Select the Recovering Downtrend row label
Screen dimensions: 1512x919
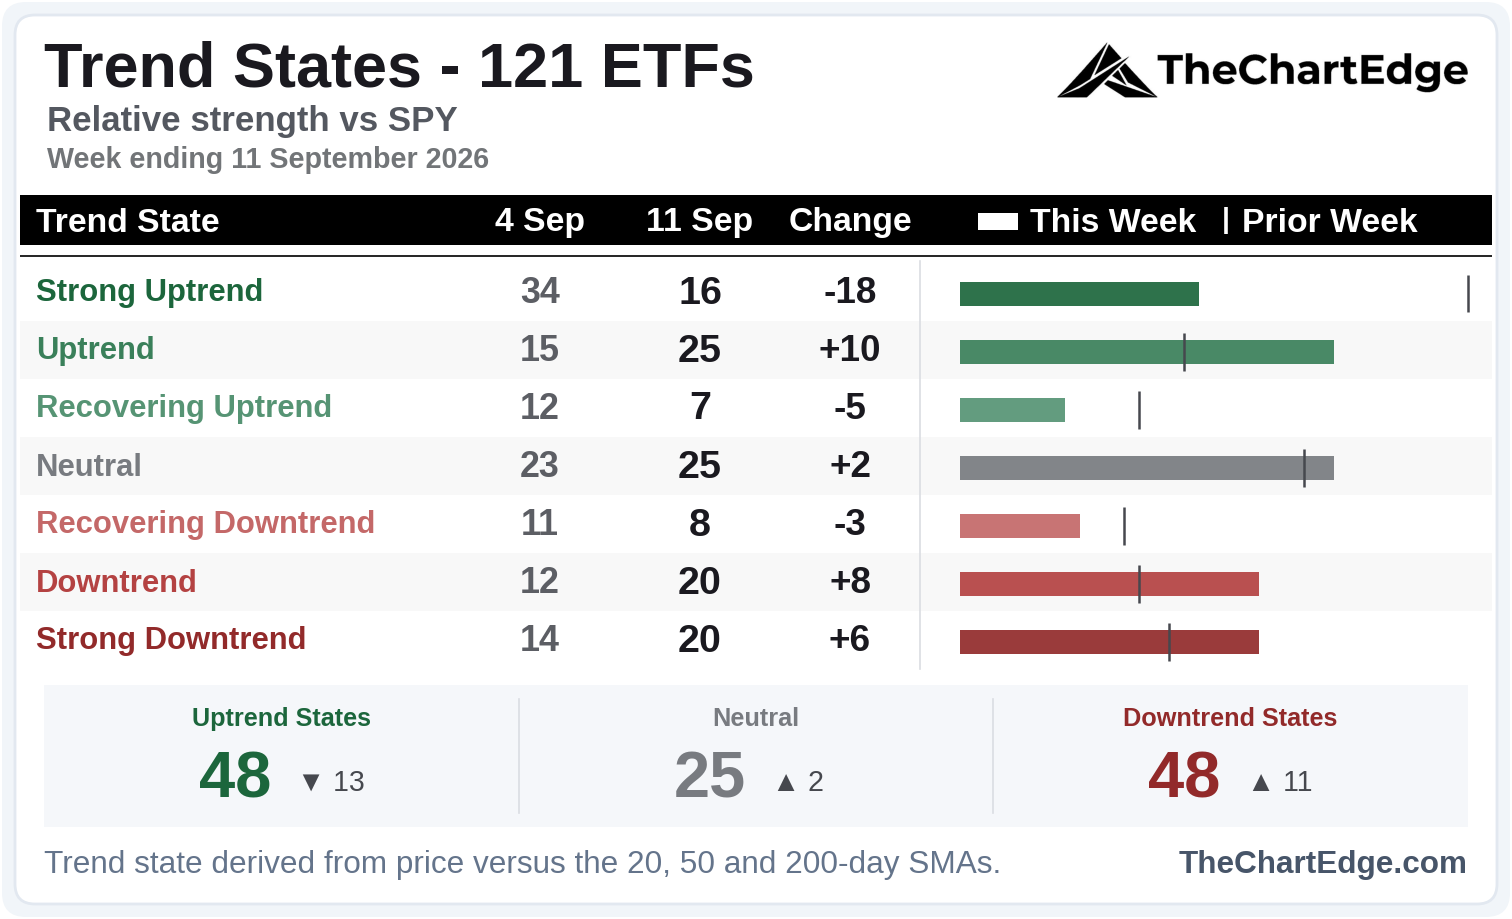click(x=205, y=523)
